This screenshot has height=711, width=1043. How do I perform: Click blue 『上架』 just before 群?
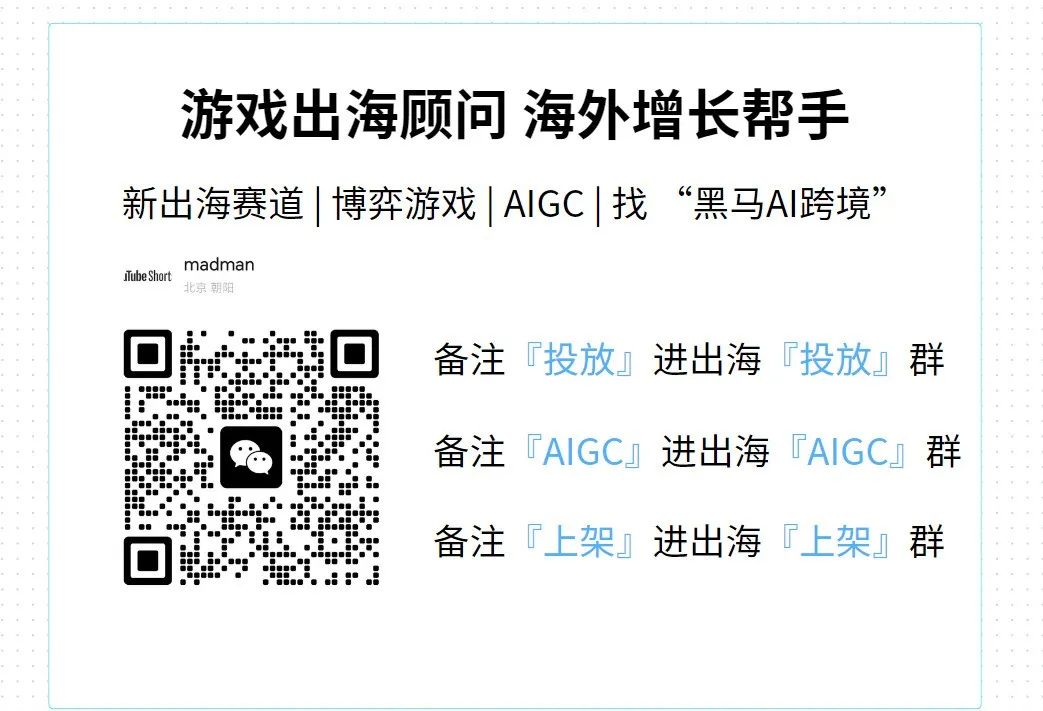pyautogui.click(x=835, y=541)
